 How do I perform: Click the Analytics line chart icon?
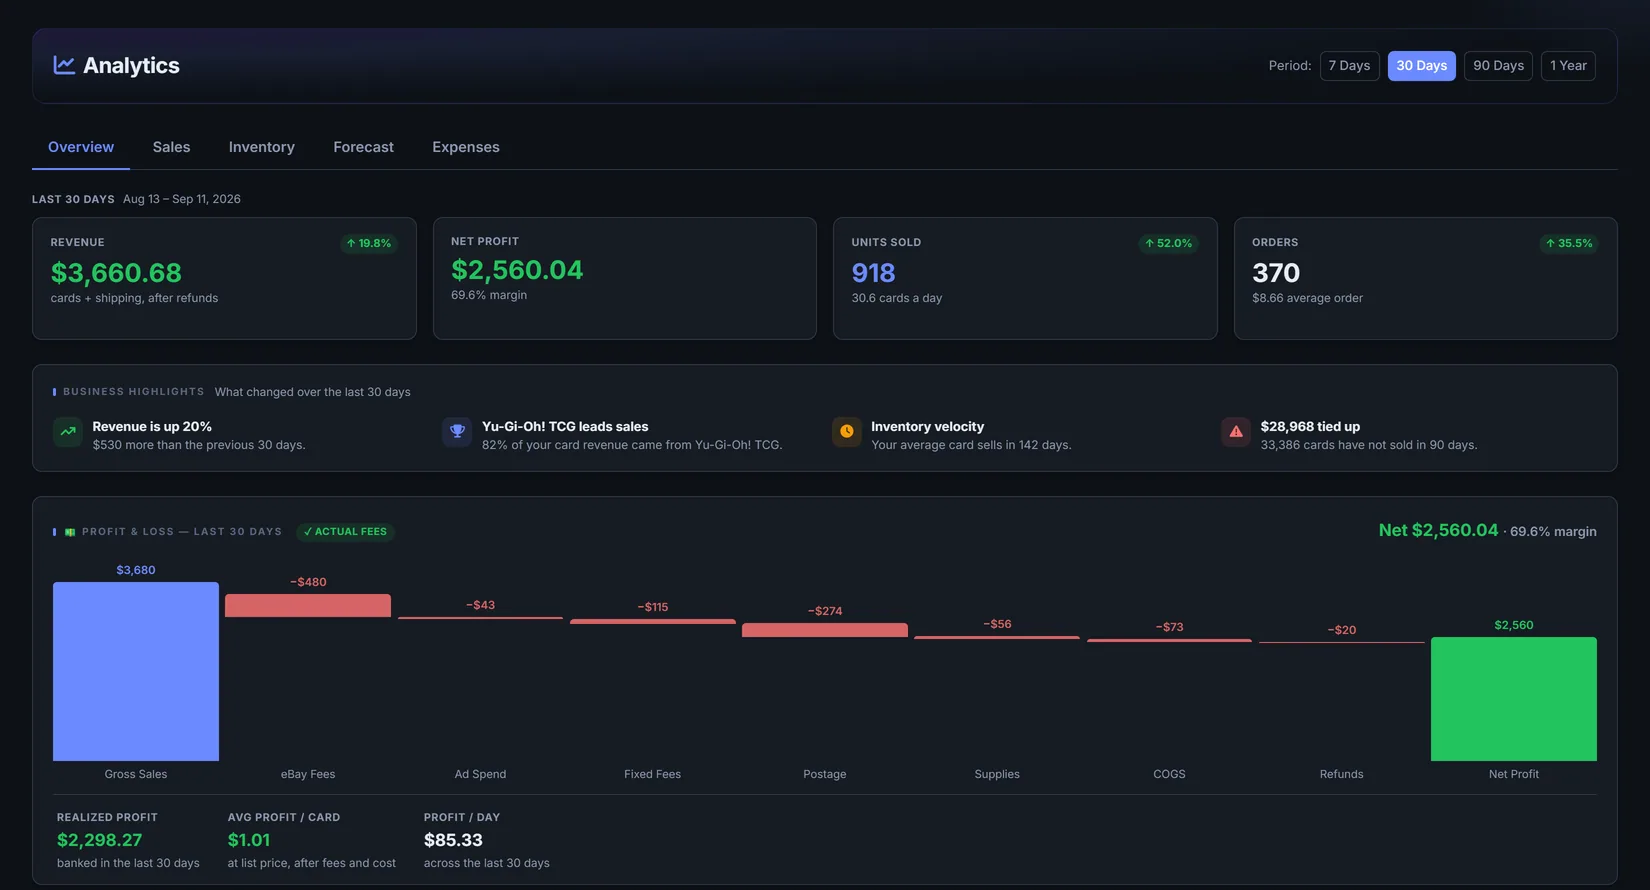[x=64, y=65]
